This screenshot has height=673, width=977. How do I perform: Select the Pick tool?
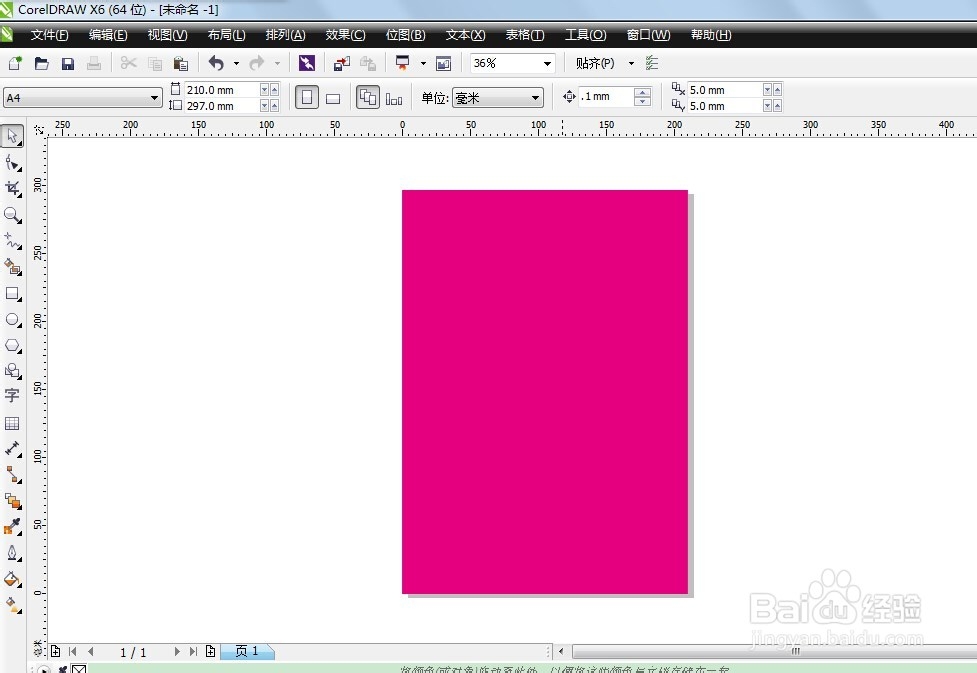click(x=13, y=135)
